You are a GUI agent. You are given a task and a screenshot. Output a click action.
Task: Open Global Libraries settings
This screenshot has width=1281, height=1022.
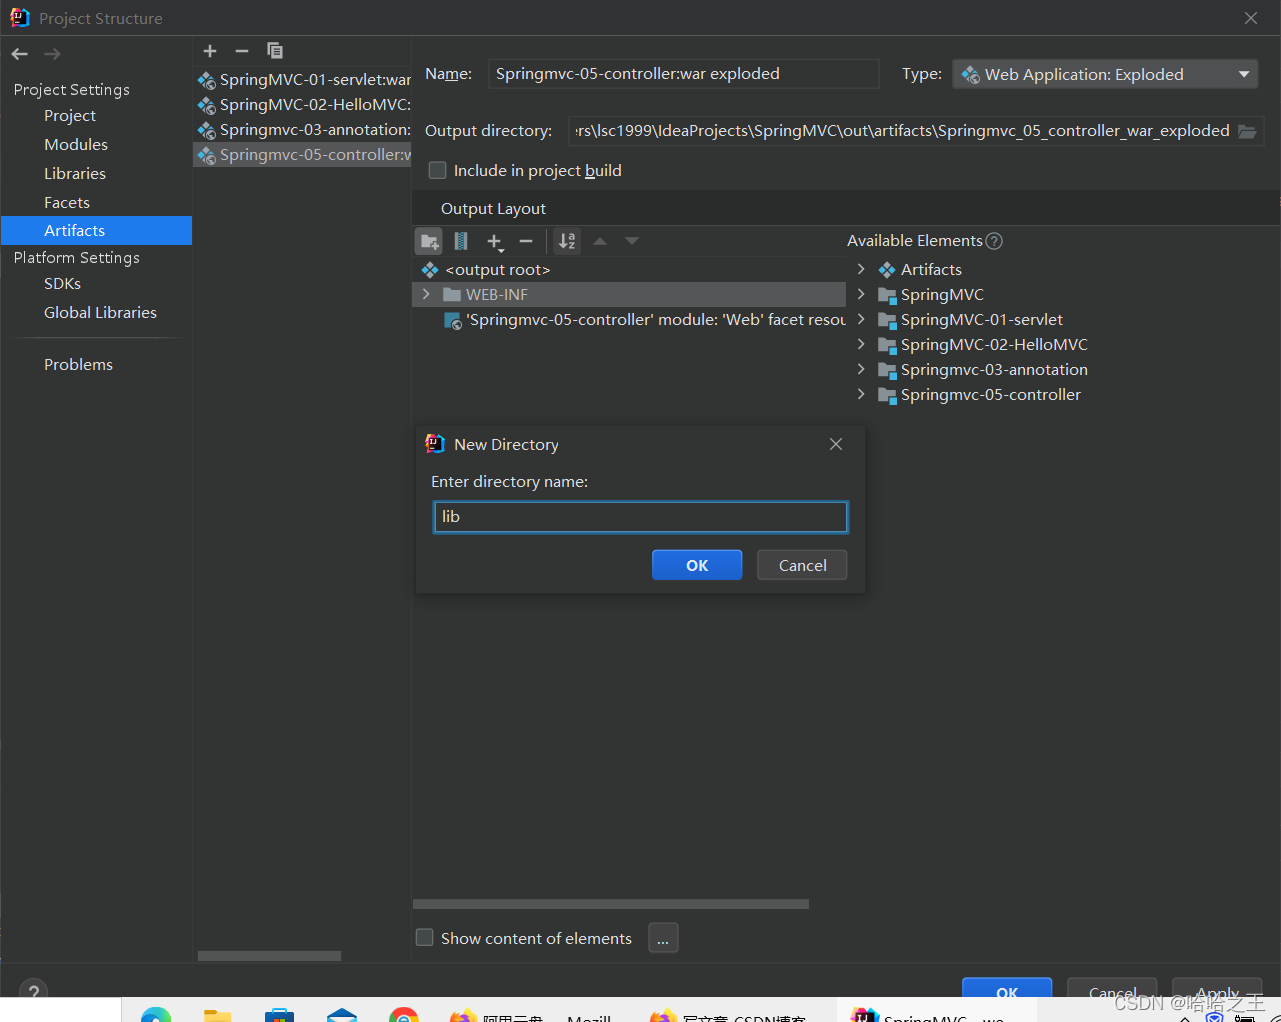100,313
